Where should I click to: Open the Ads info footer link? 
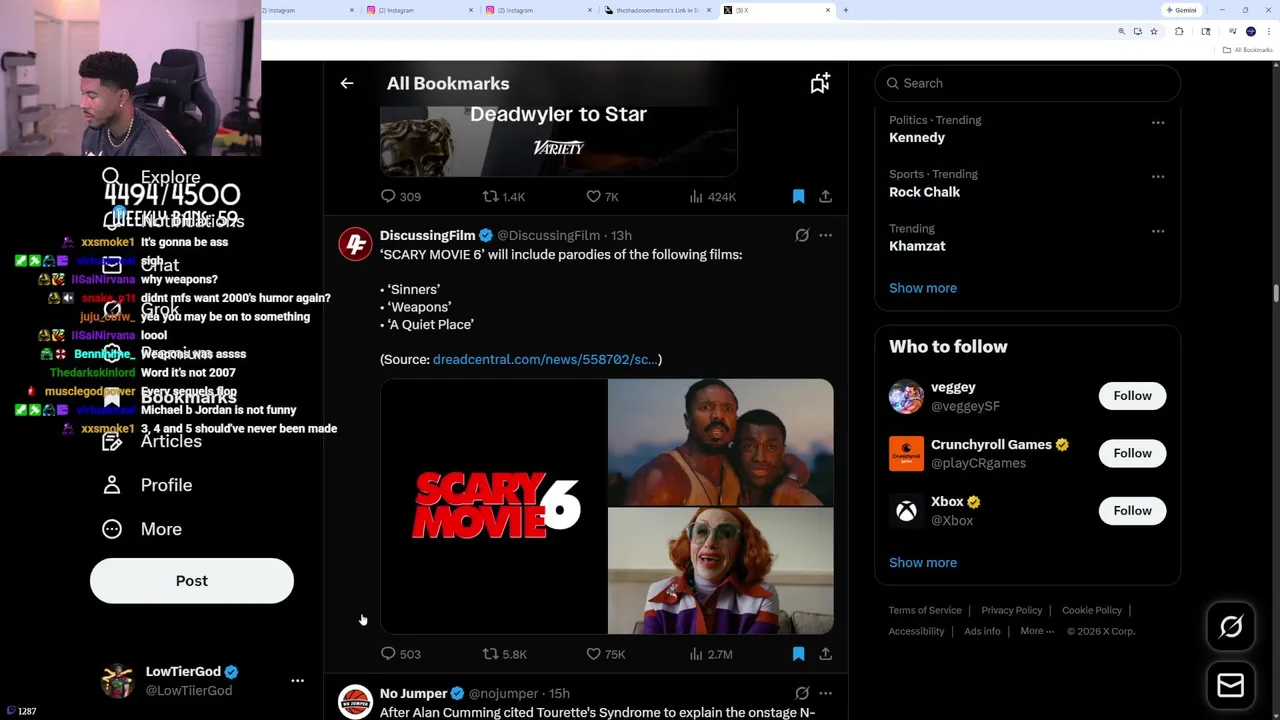coord(982,631)
